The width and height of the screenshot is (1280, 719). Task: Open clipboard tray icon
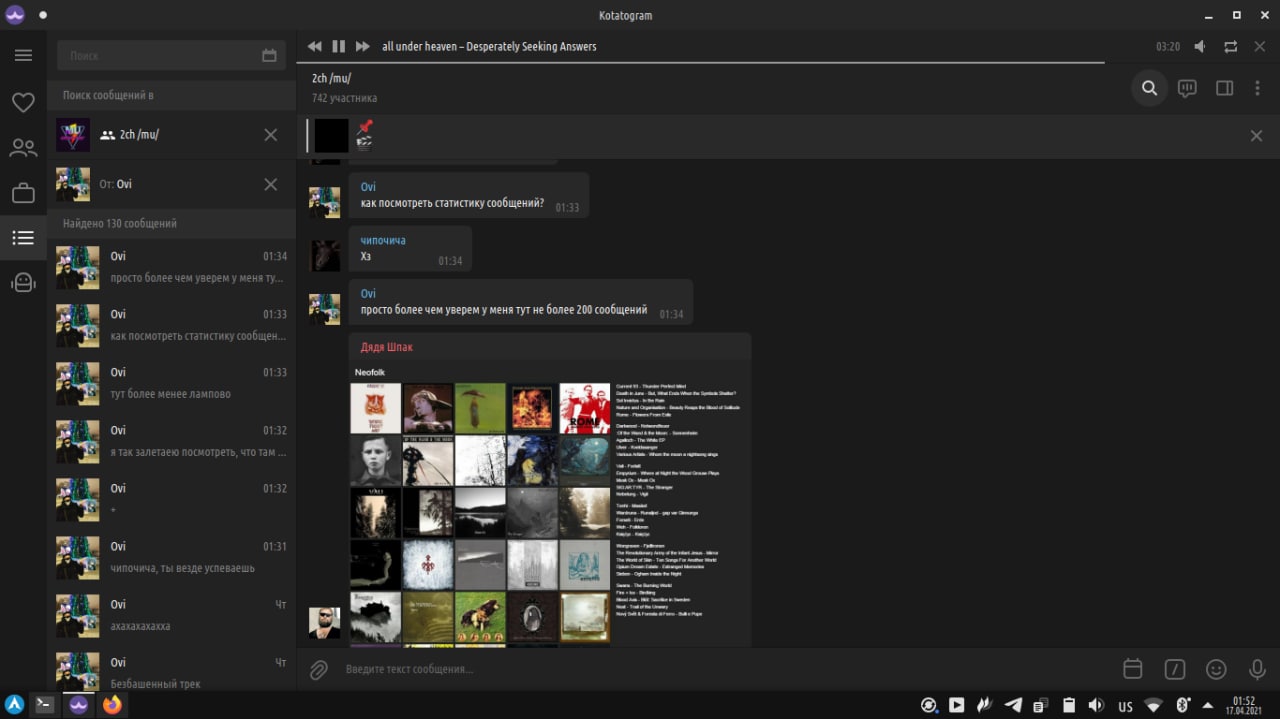coord(1068,705)
